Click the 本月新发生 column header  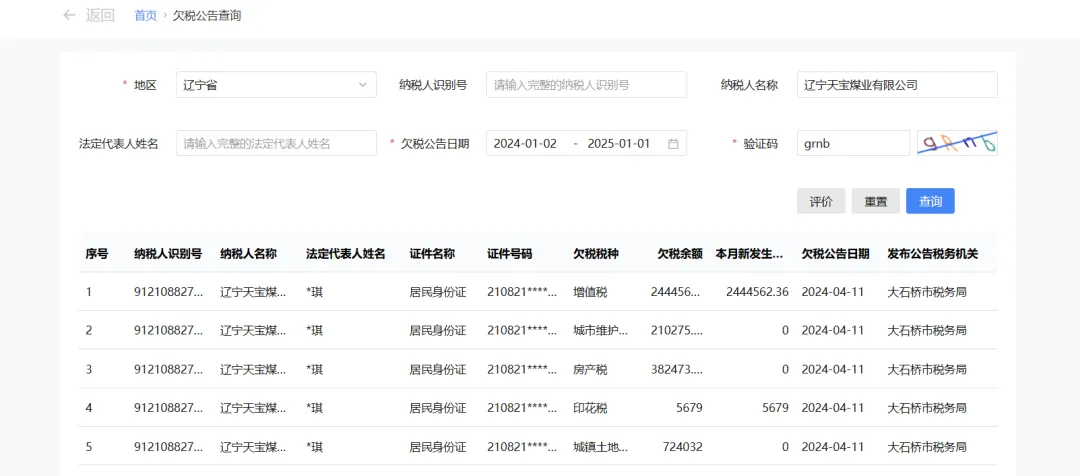point(749,253)
